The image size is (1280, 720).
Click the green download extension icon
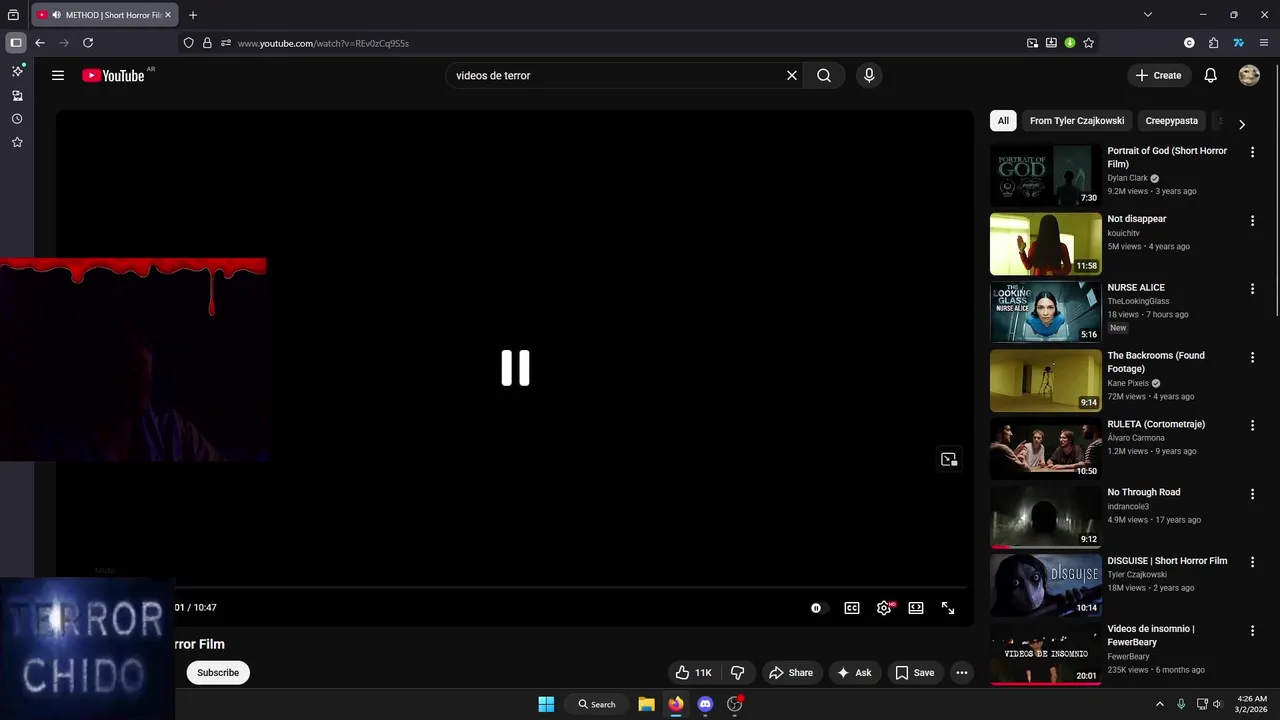(x=1070, y=43)
